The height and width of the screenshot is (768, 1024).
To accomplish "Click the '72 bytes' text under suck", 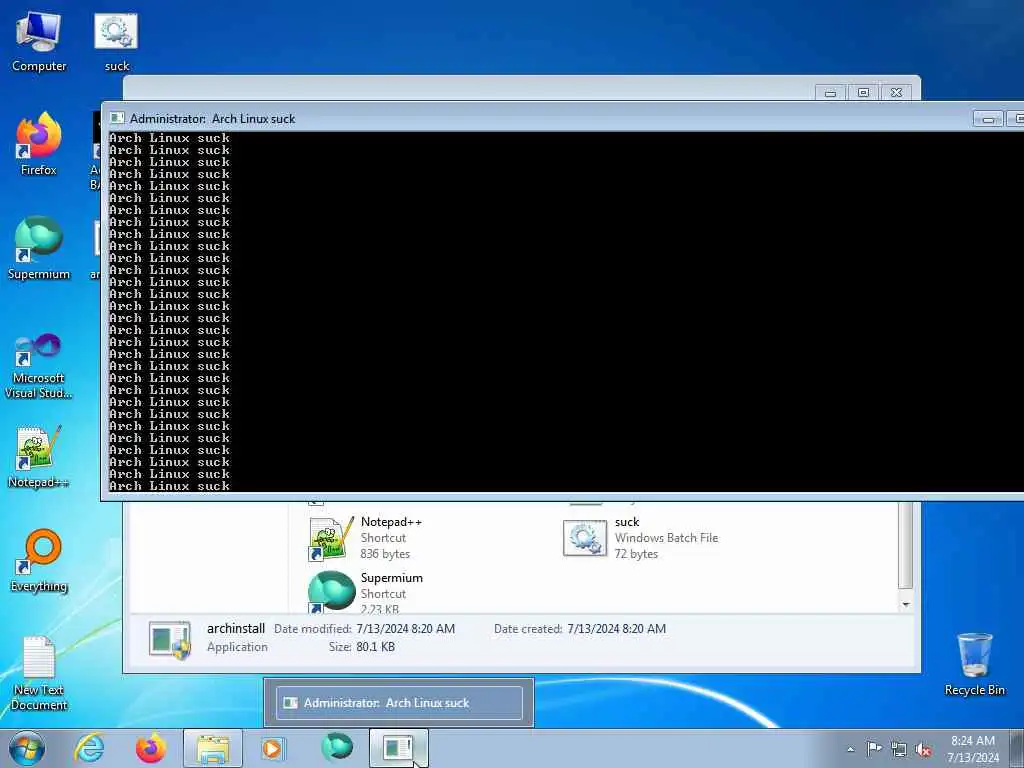I will [x=636, y=554].
